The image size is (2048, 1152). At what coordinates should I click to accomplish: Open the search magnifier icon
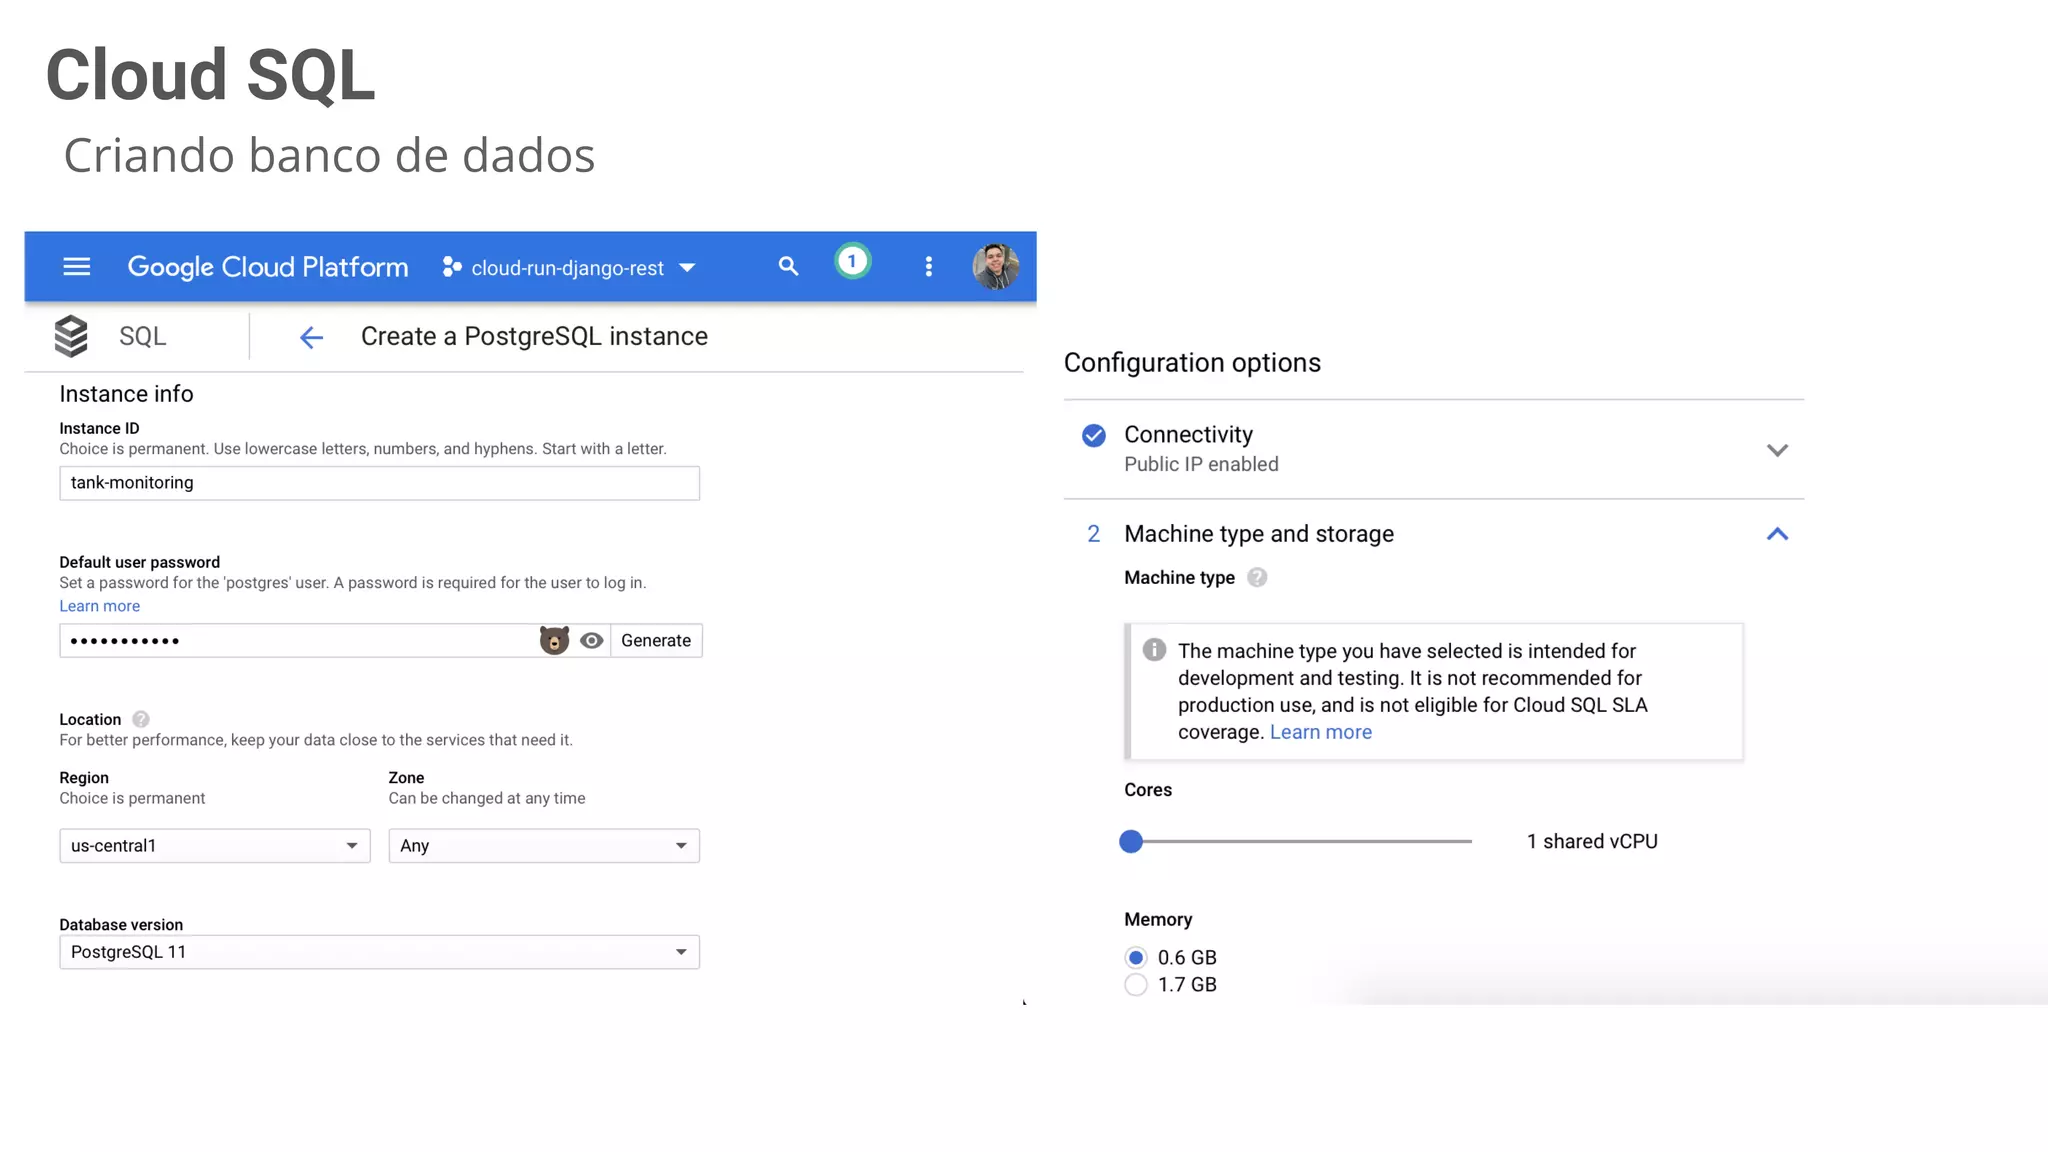click(x=788, y=266)
